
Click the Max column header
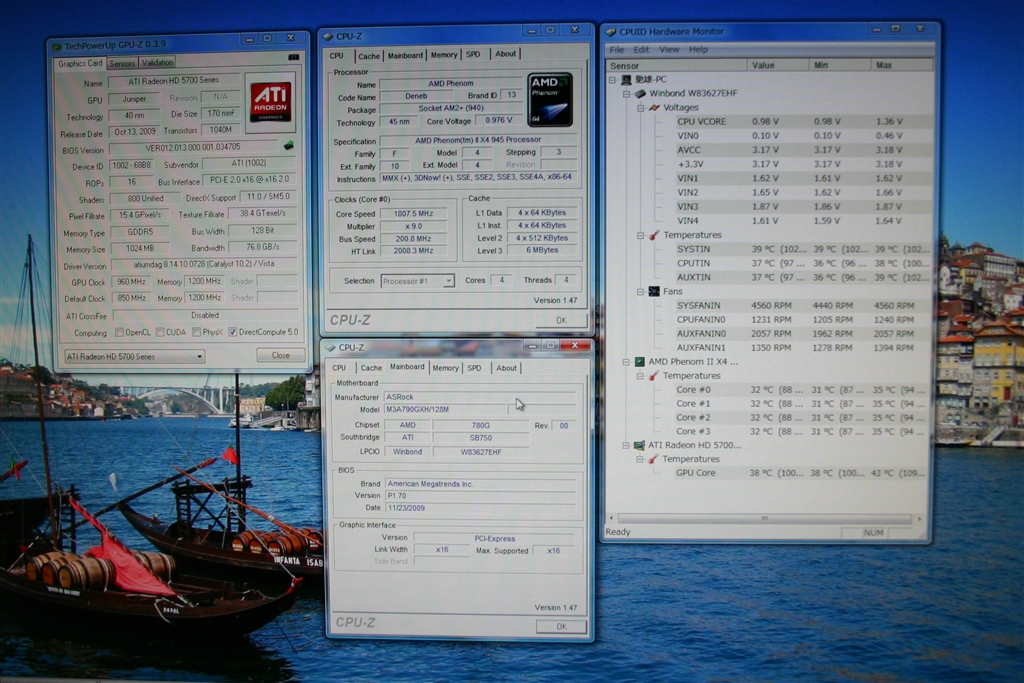(884, 65)
